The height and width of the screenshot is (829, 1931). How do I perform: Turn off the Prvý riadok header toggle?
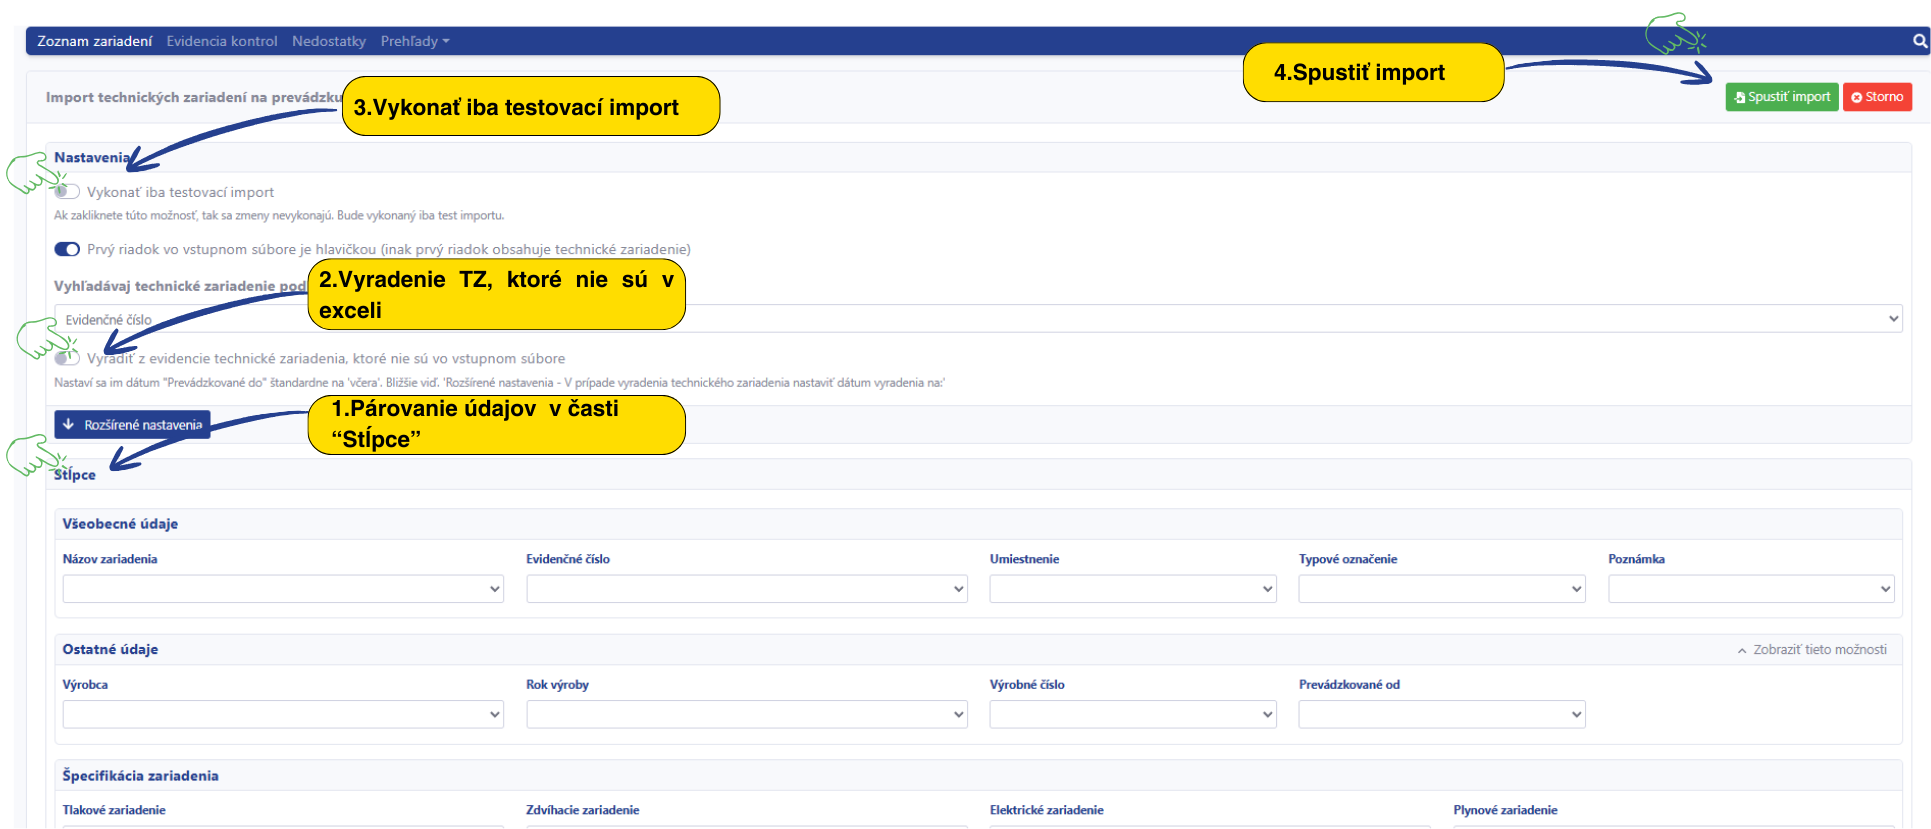[x=67, y=249]
